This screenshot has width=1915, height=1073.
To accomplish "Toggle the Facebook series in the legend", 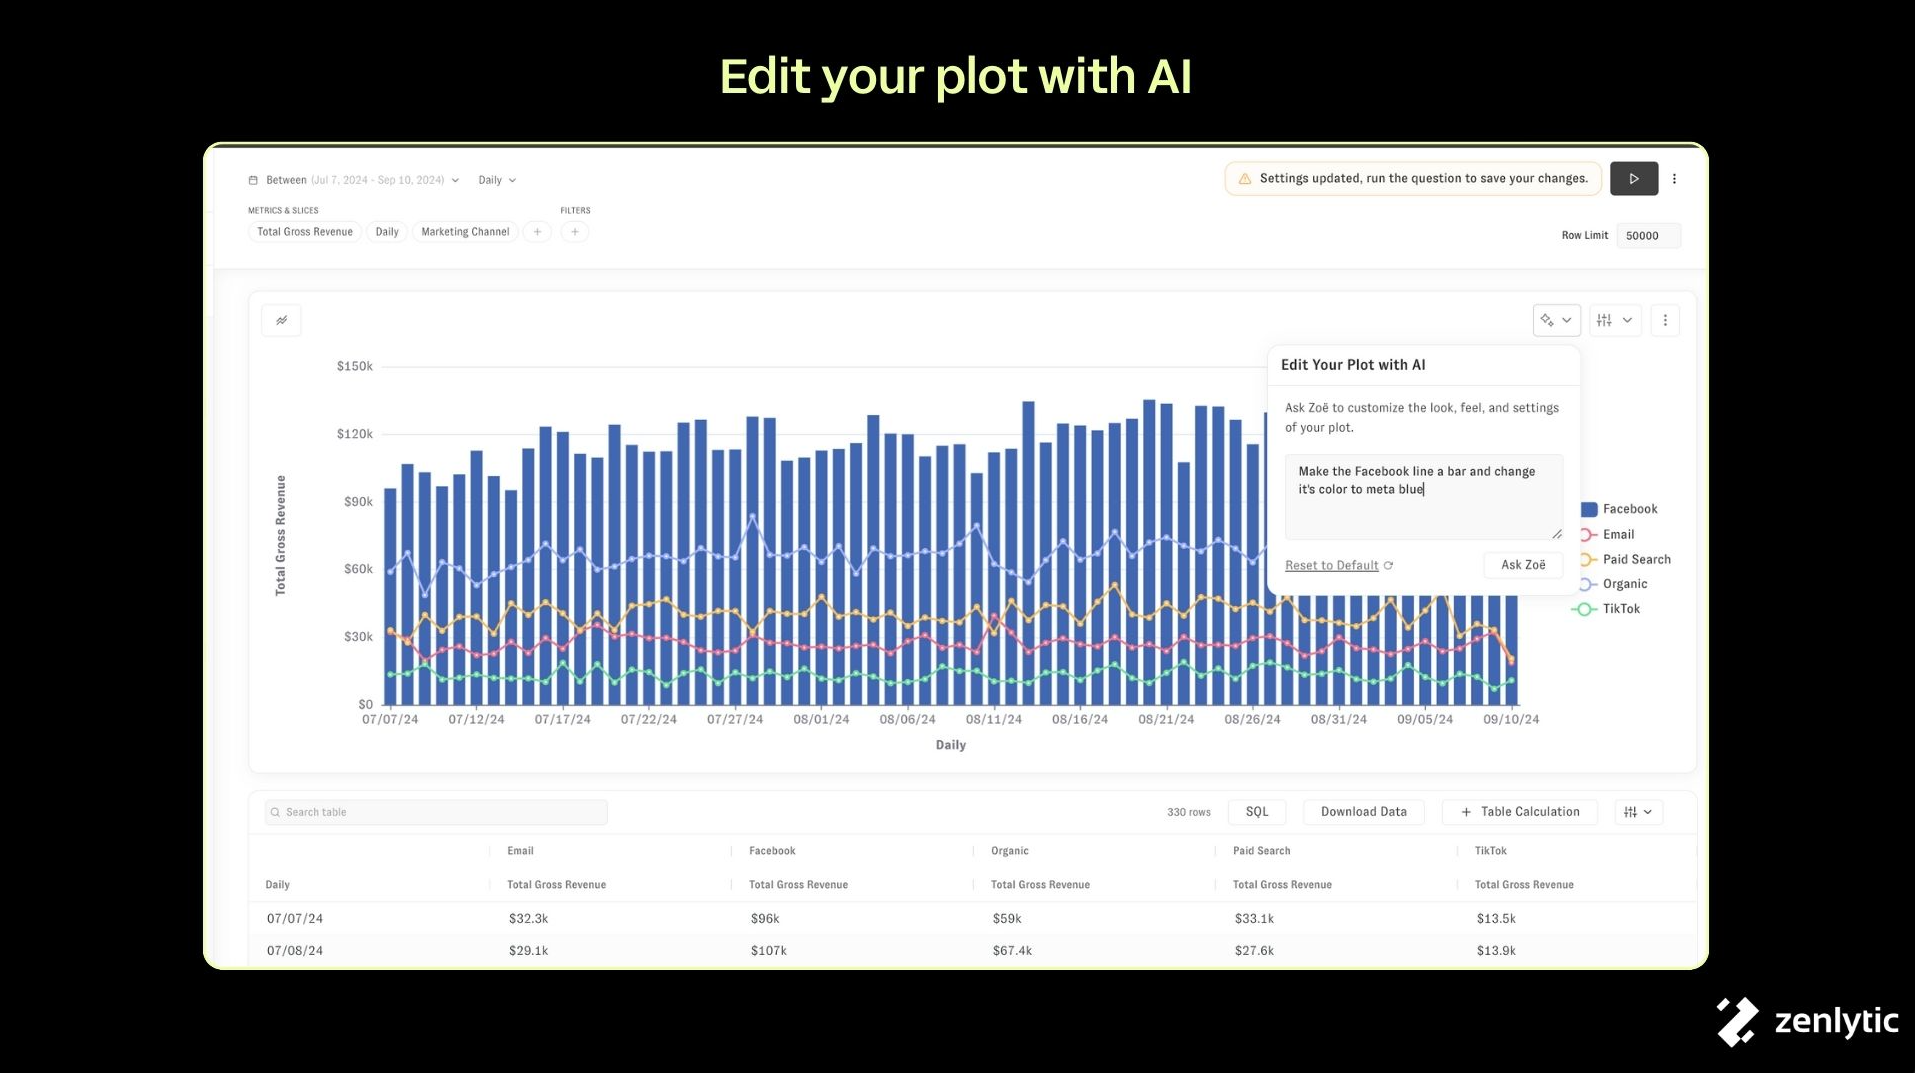I will [1629, 509].
